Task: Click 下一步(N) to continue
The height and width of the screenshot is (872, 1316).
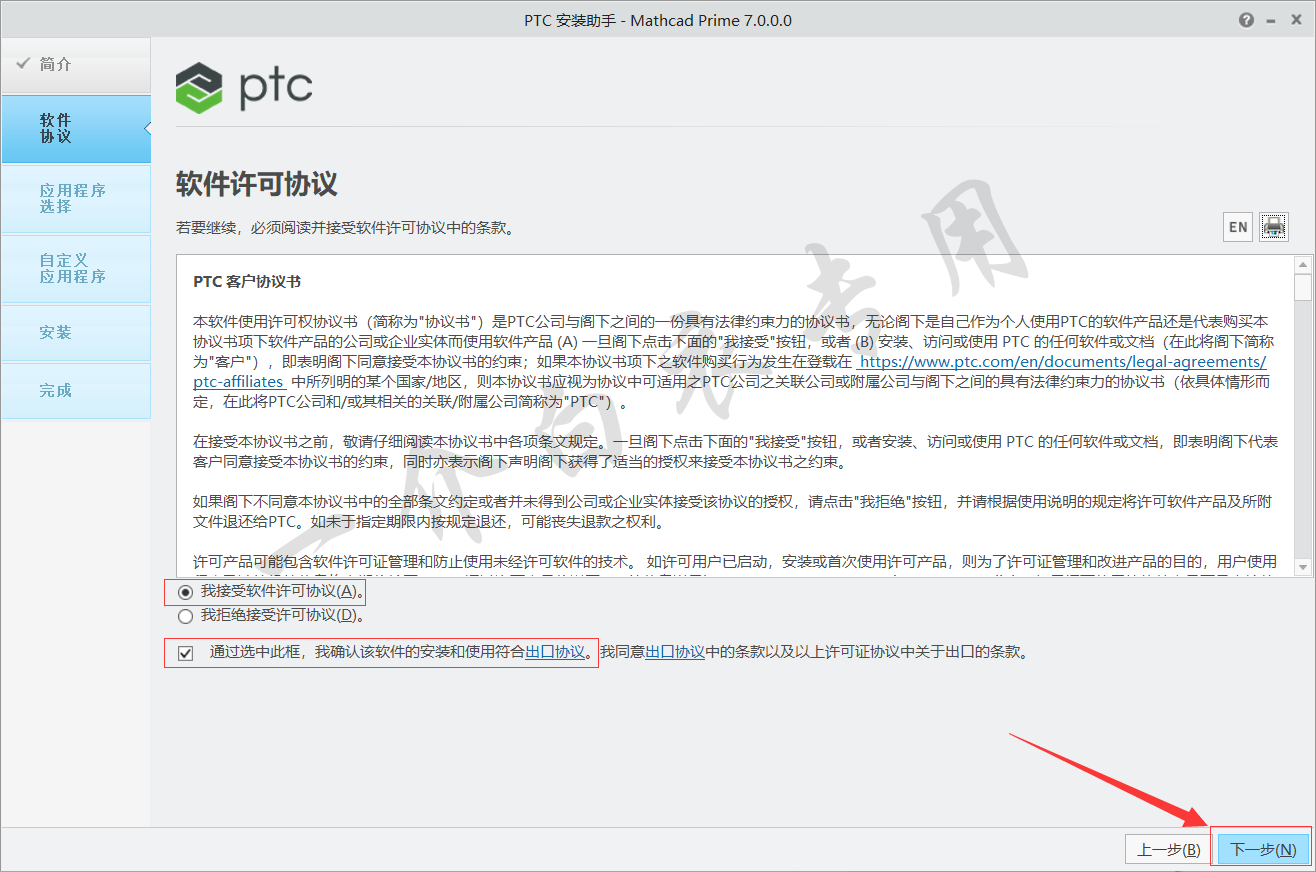Action: coord(1262,850)
